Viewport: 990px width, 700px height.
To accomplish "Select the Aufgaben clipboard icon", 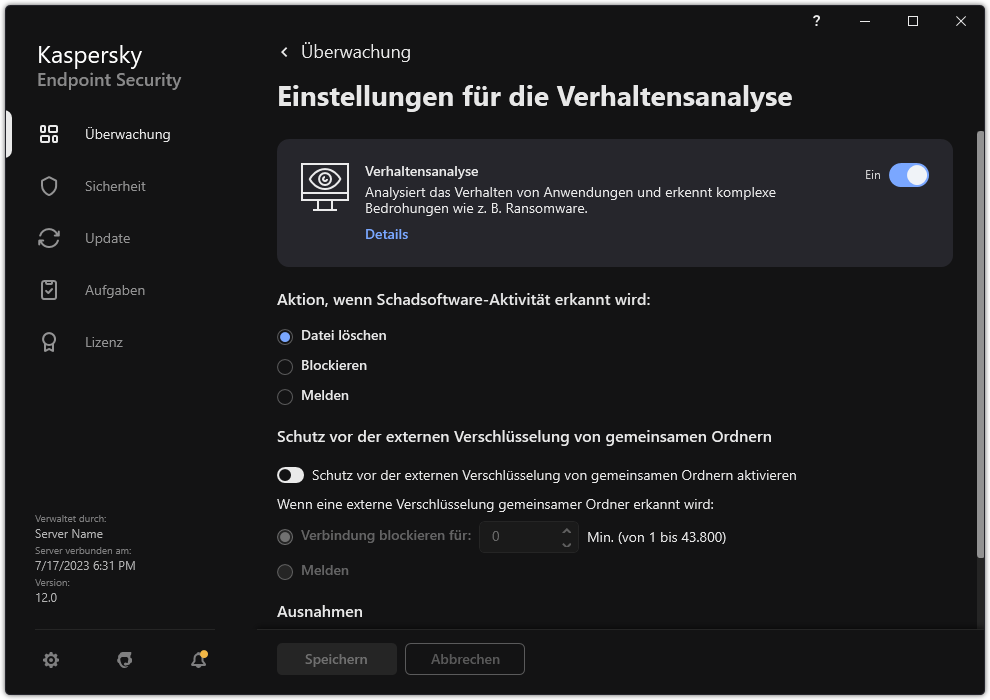I will 49,290.
